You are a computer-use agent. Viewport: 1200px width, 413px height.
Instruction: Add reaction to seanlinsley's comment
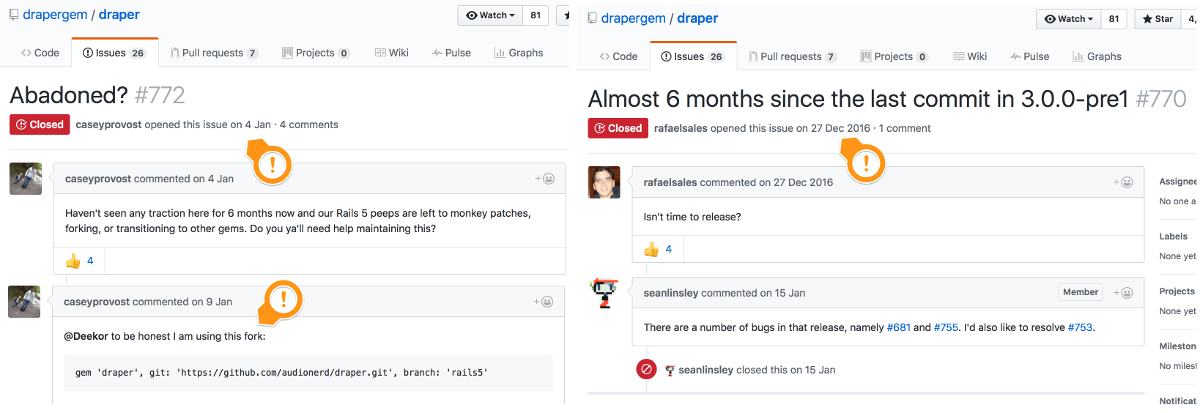[1123, 293]
